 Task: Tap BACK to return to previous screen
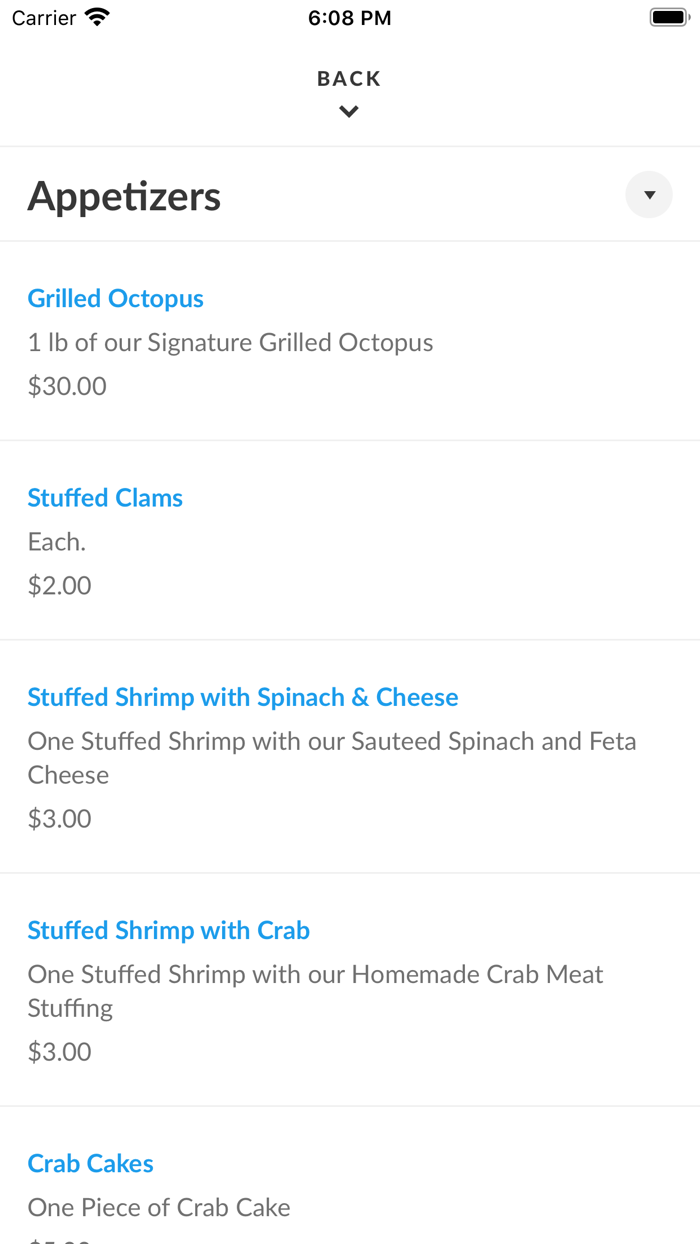tap(348, 77)
